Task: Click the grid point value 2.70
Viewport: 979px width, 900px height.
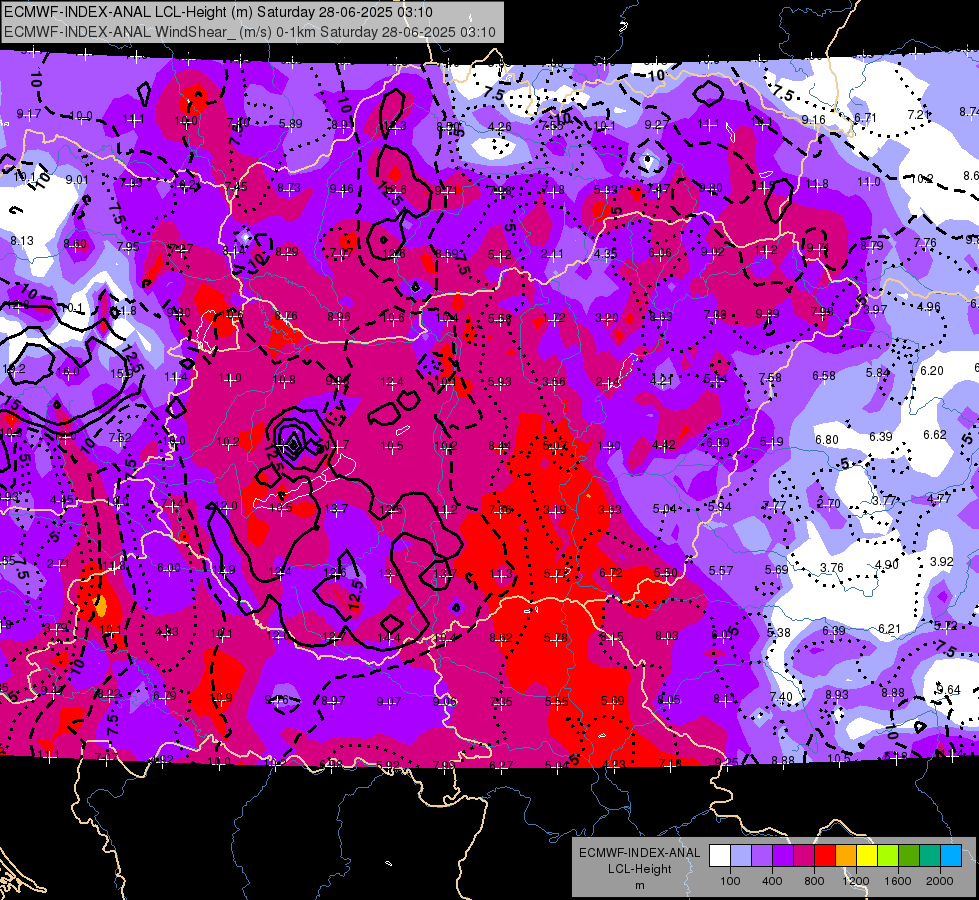Action: pos(829,503)
